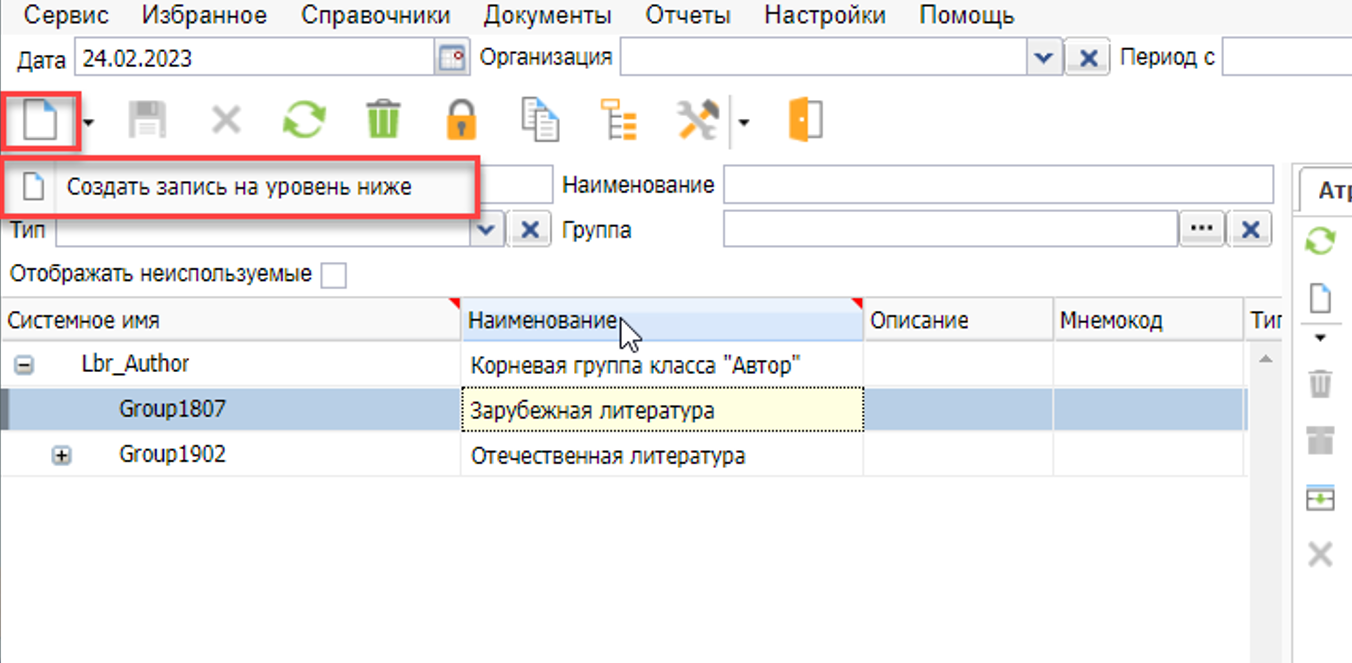The image size is (1352, 663).
Task: Collapse the Lbr_Author tree node
Action: pos(24,366)
